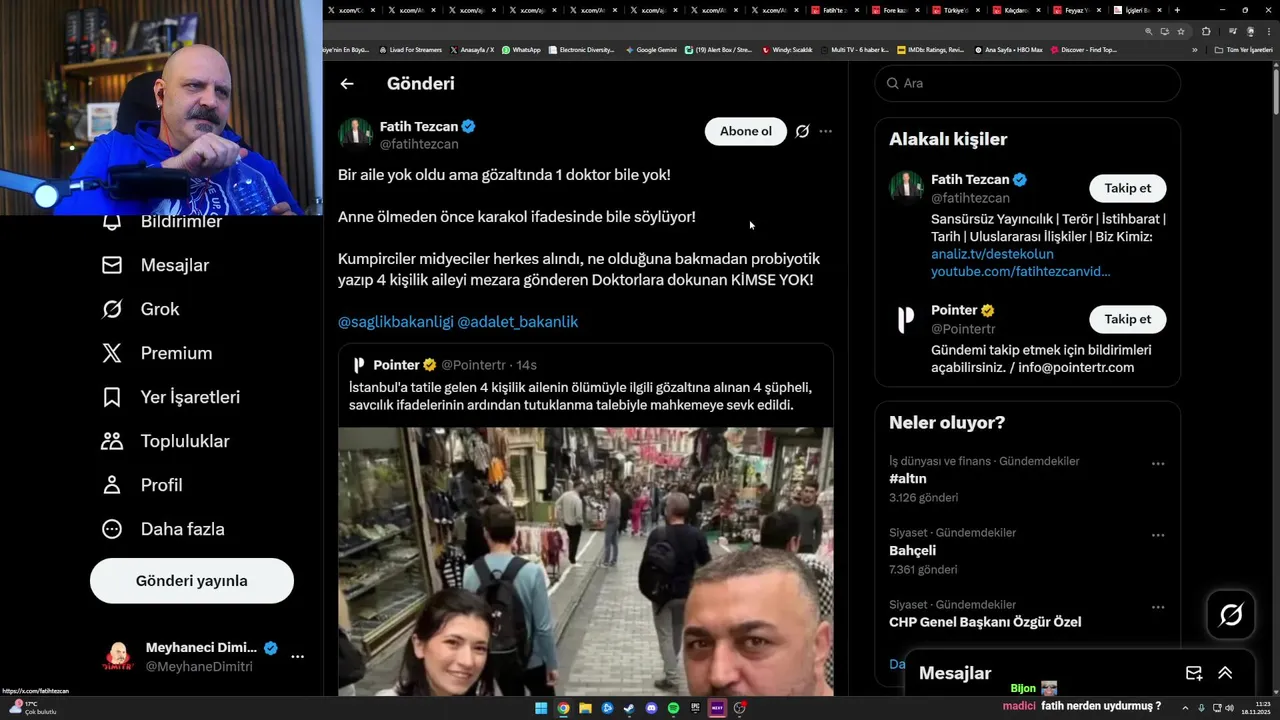The image size is (1280, 720).
Task: Open Pointer's avatar in Alakalı kişiler
Action: coord(906,319)
